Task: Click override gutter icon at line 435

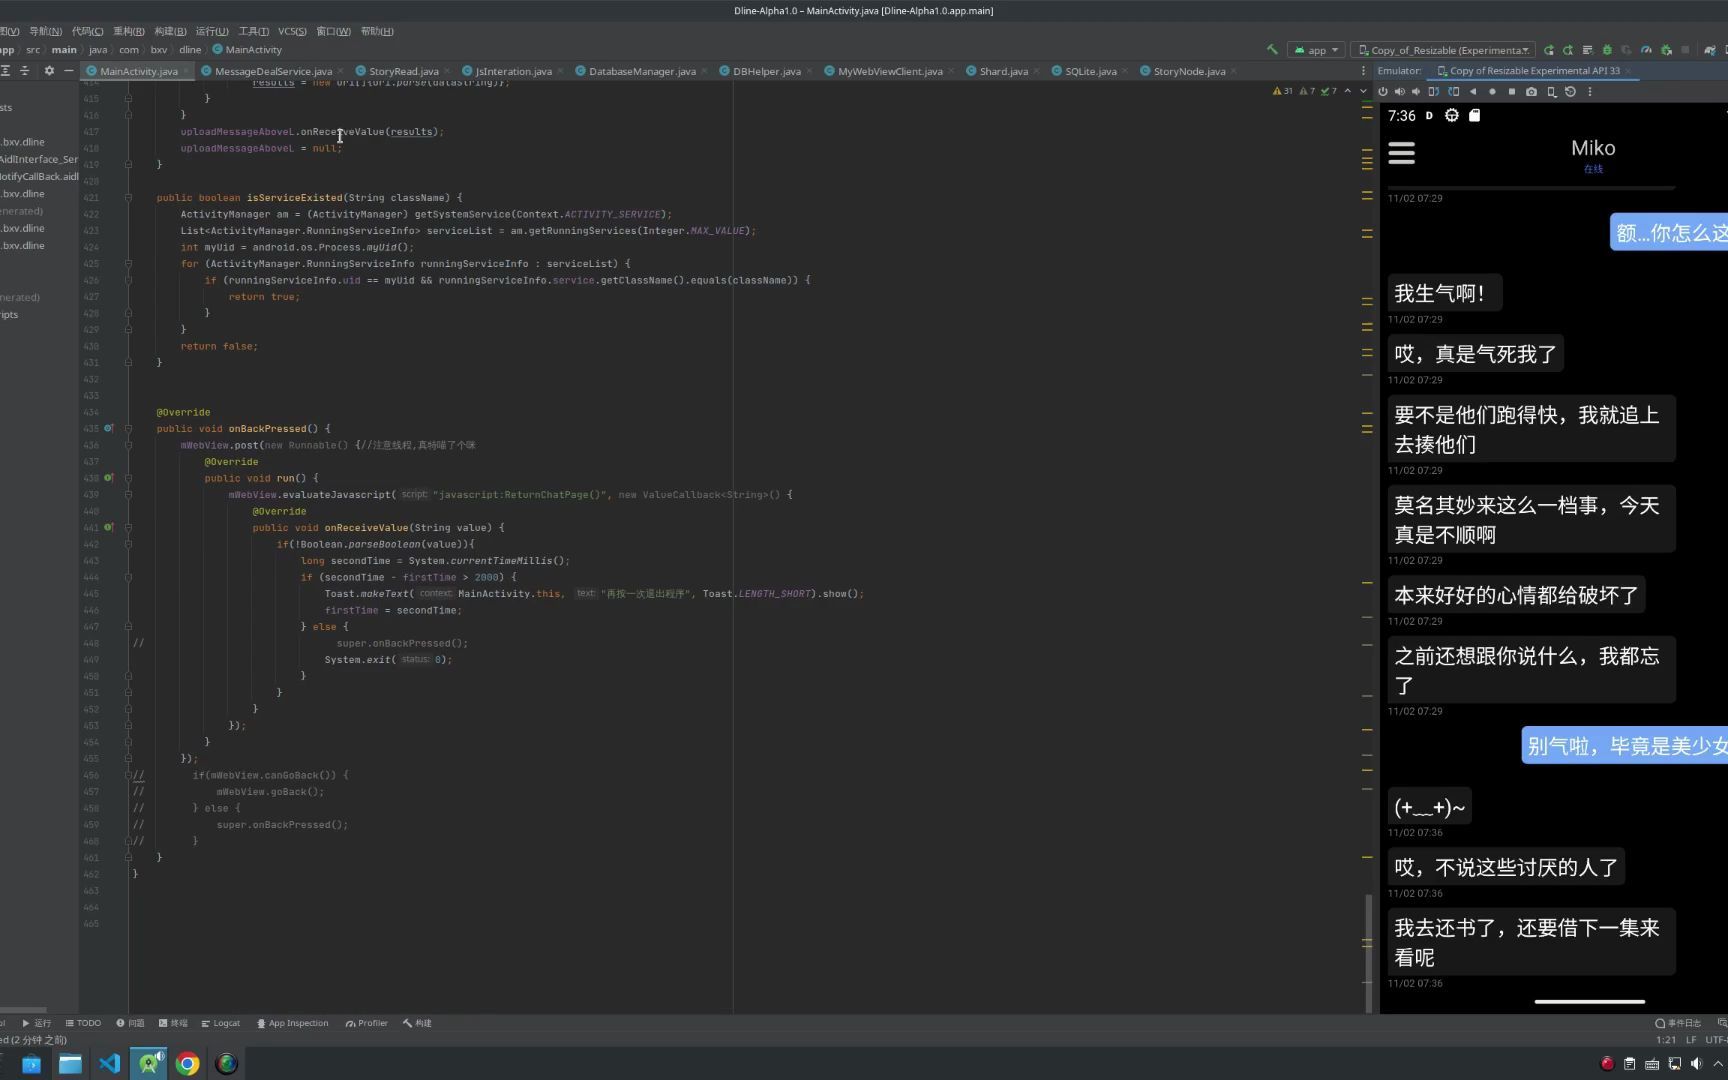Action: (109, 428)
